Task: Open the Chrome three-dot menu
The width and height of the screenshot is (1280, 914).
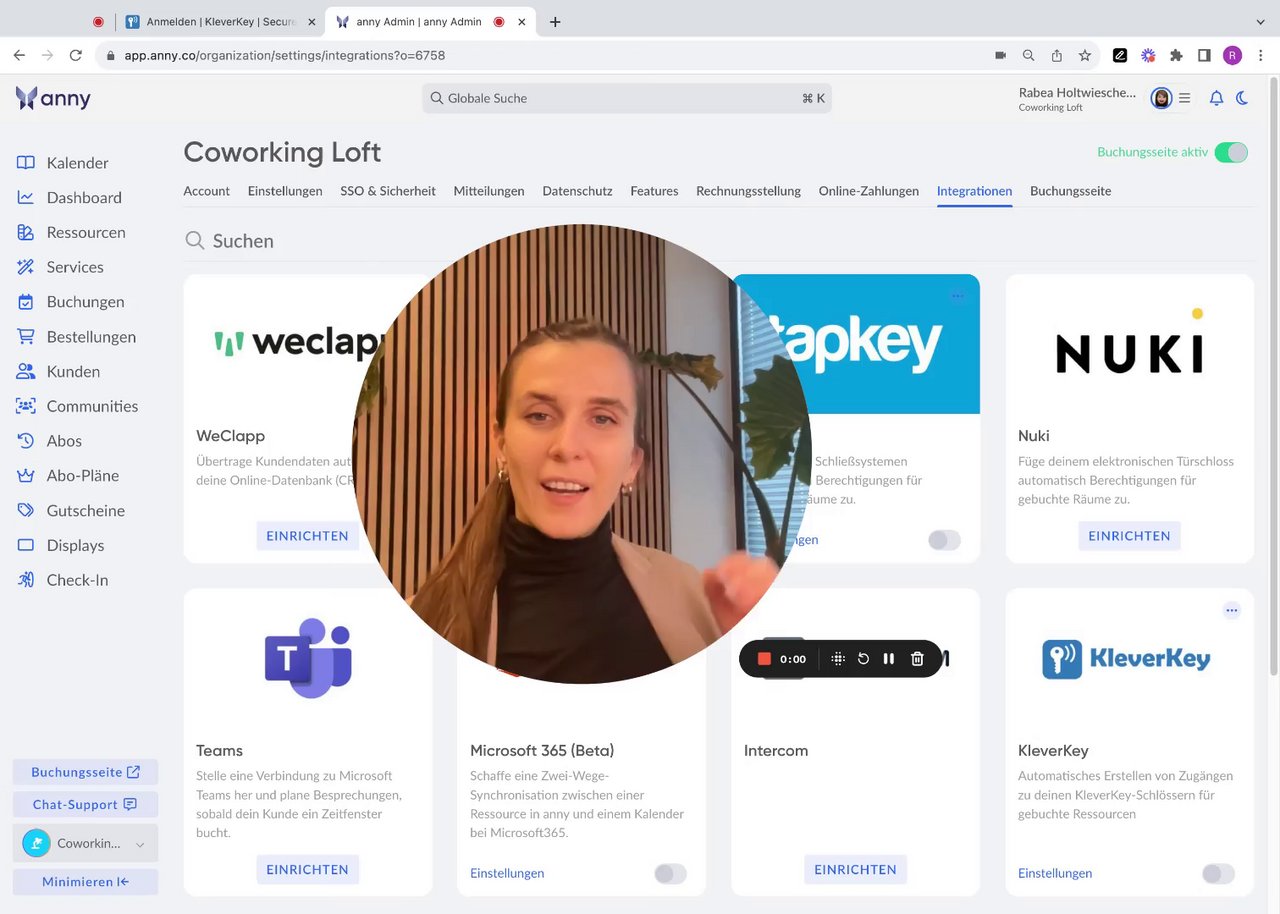Action: [x=1261, y=55]
